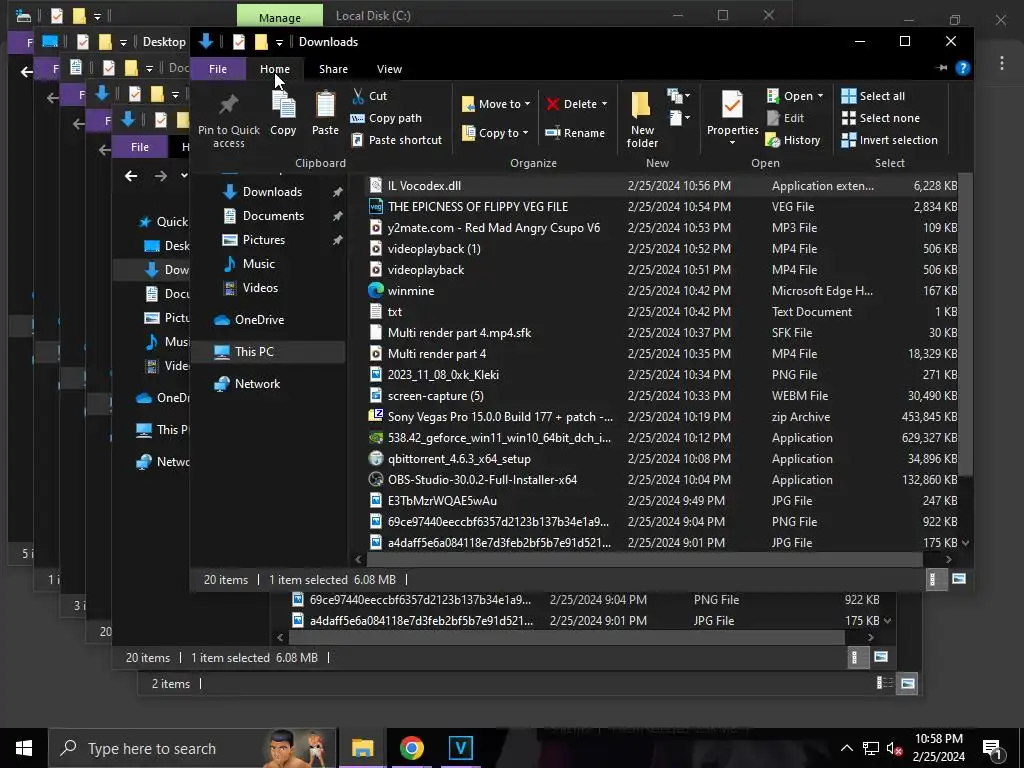Open the Help question mark icon
Viewport: 1024px width, 768px height.
tap(963, 68)
